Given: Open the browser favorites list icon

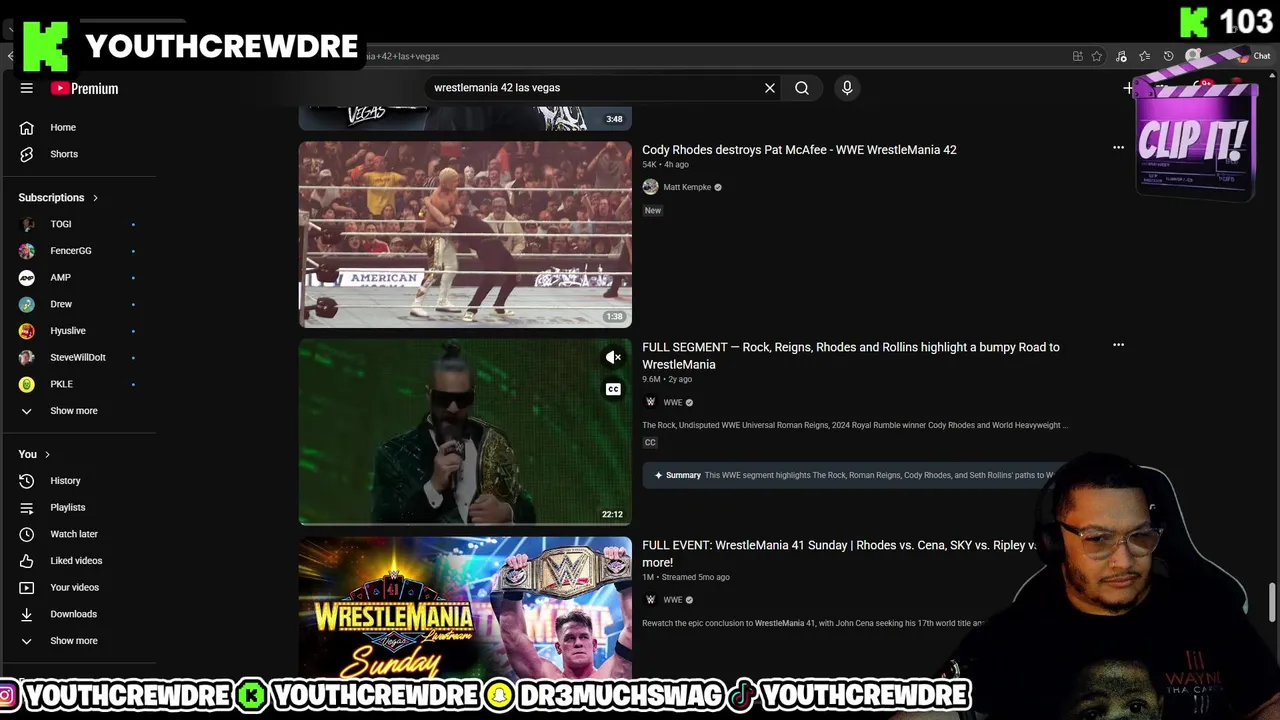Looking at the screenshot, I should (x=1145, y=56).
